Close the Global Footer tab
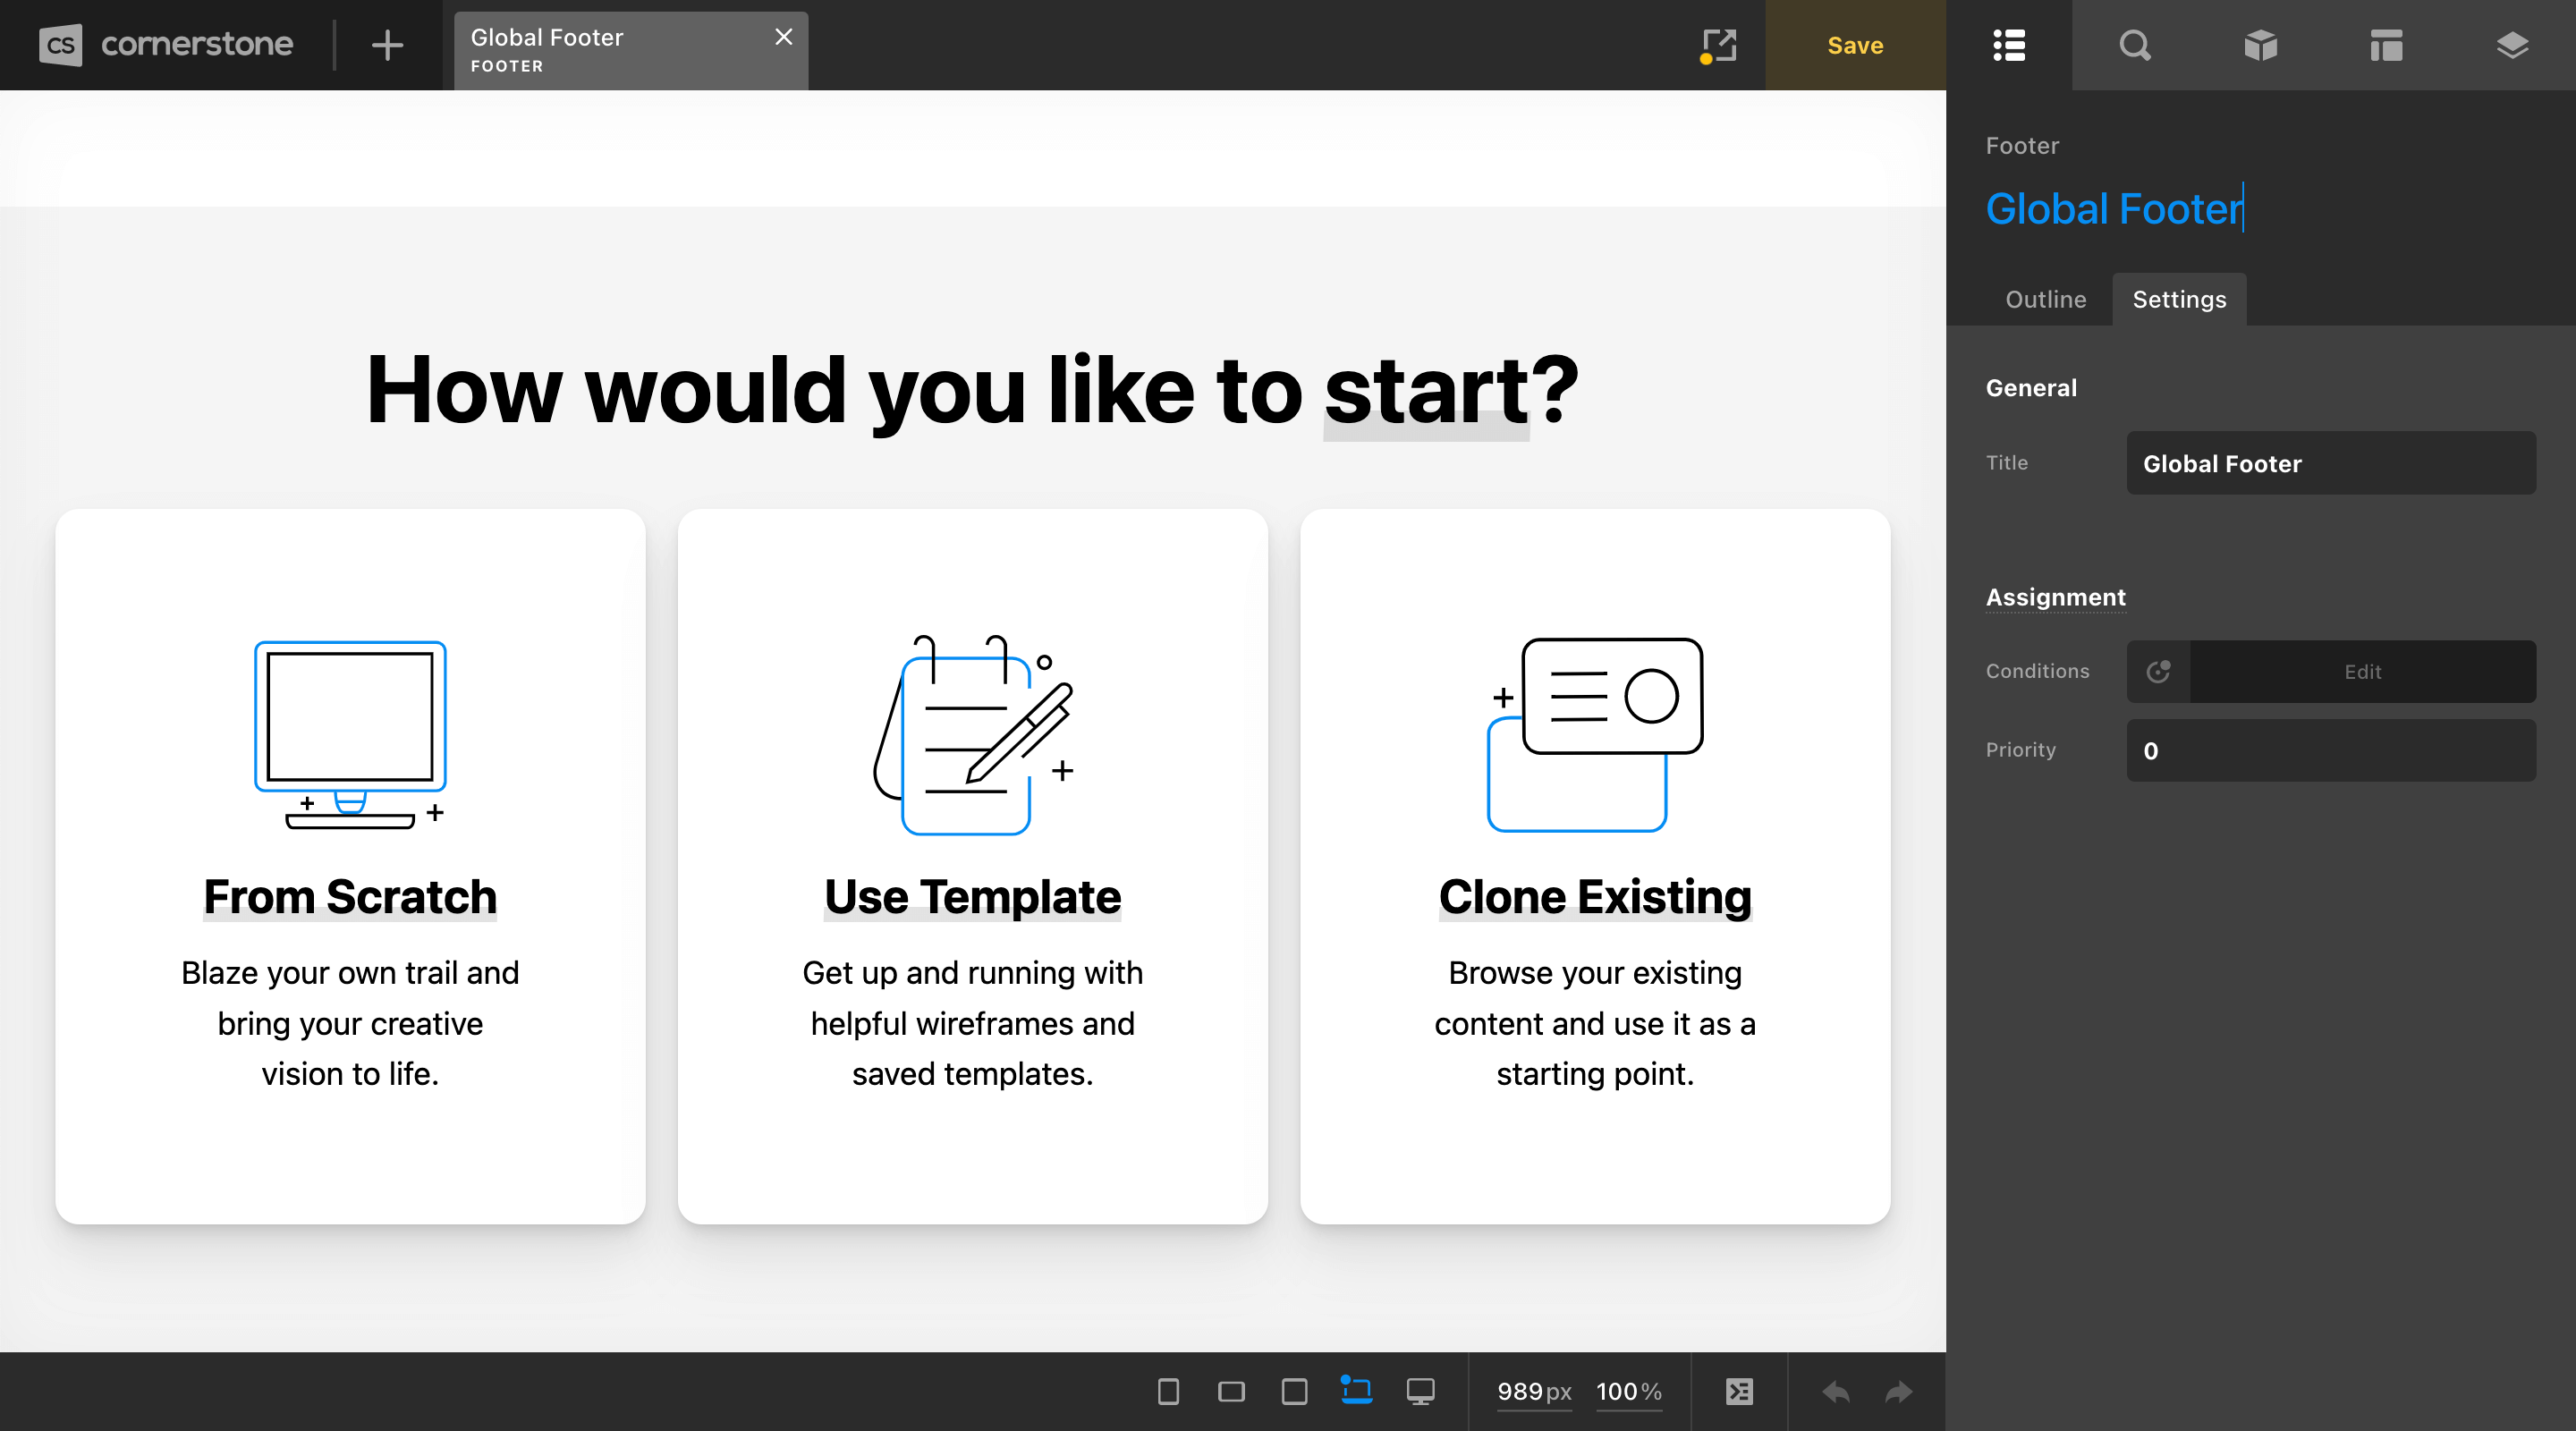Image resolution: width=2576 pixels, height=1431 pixels. coord(783,37)
